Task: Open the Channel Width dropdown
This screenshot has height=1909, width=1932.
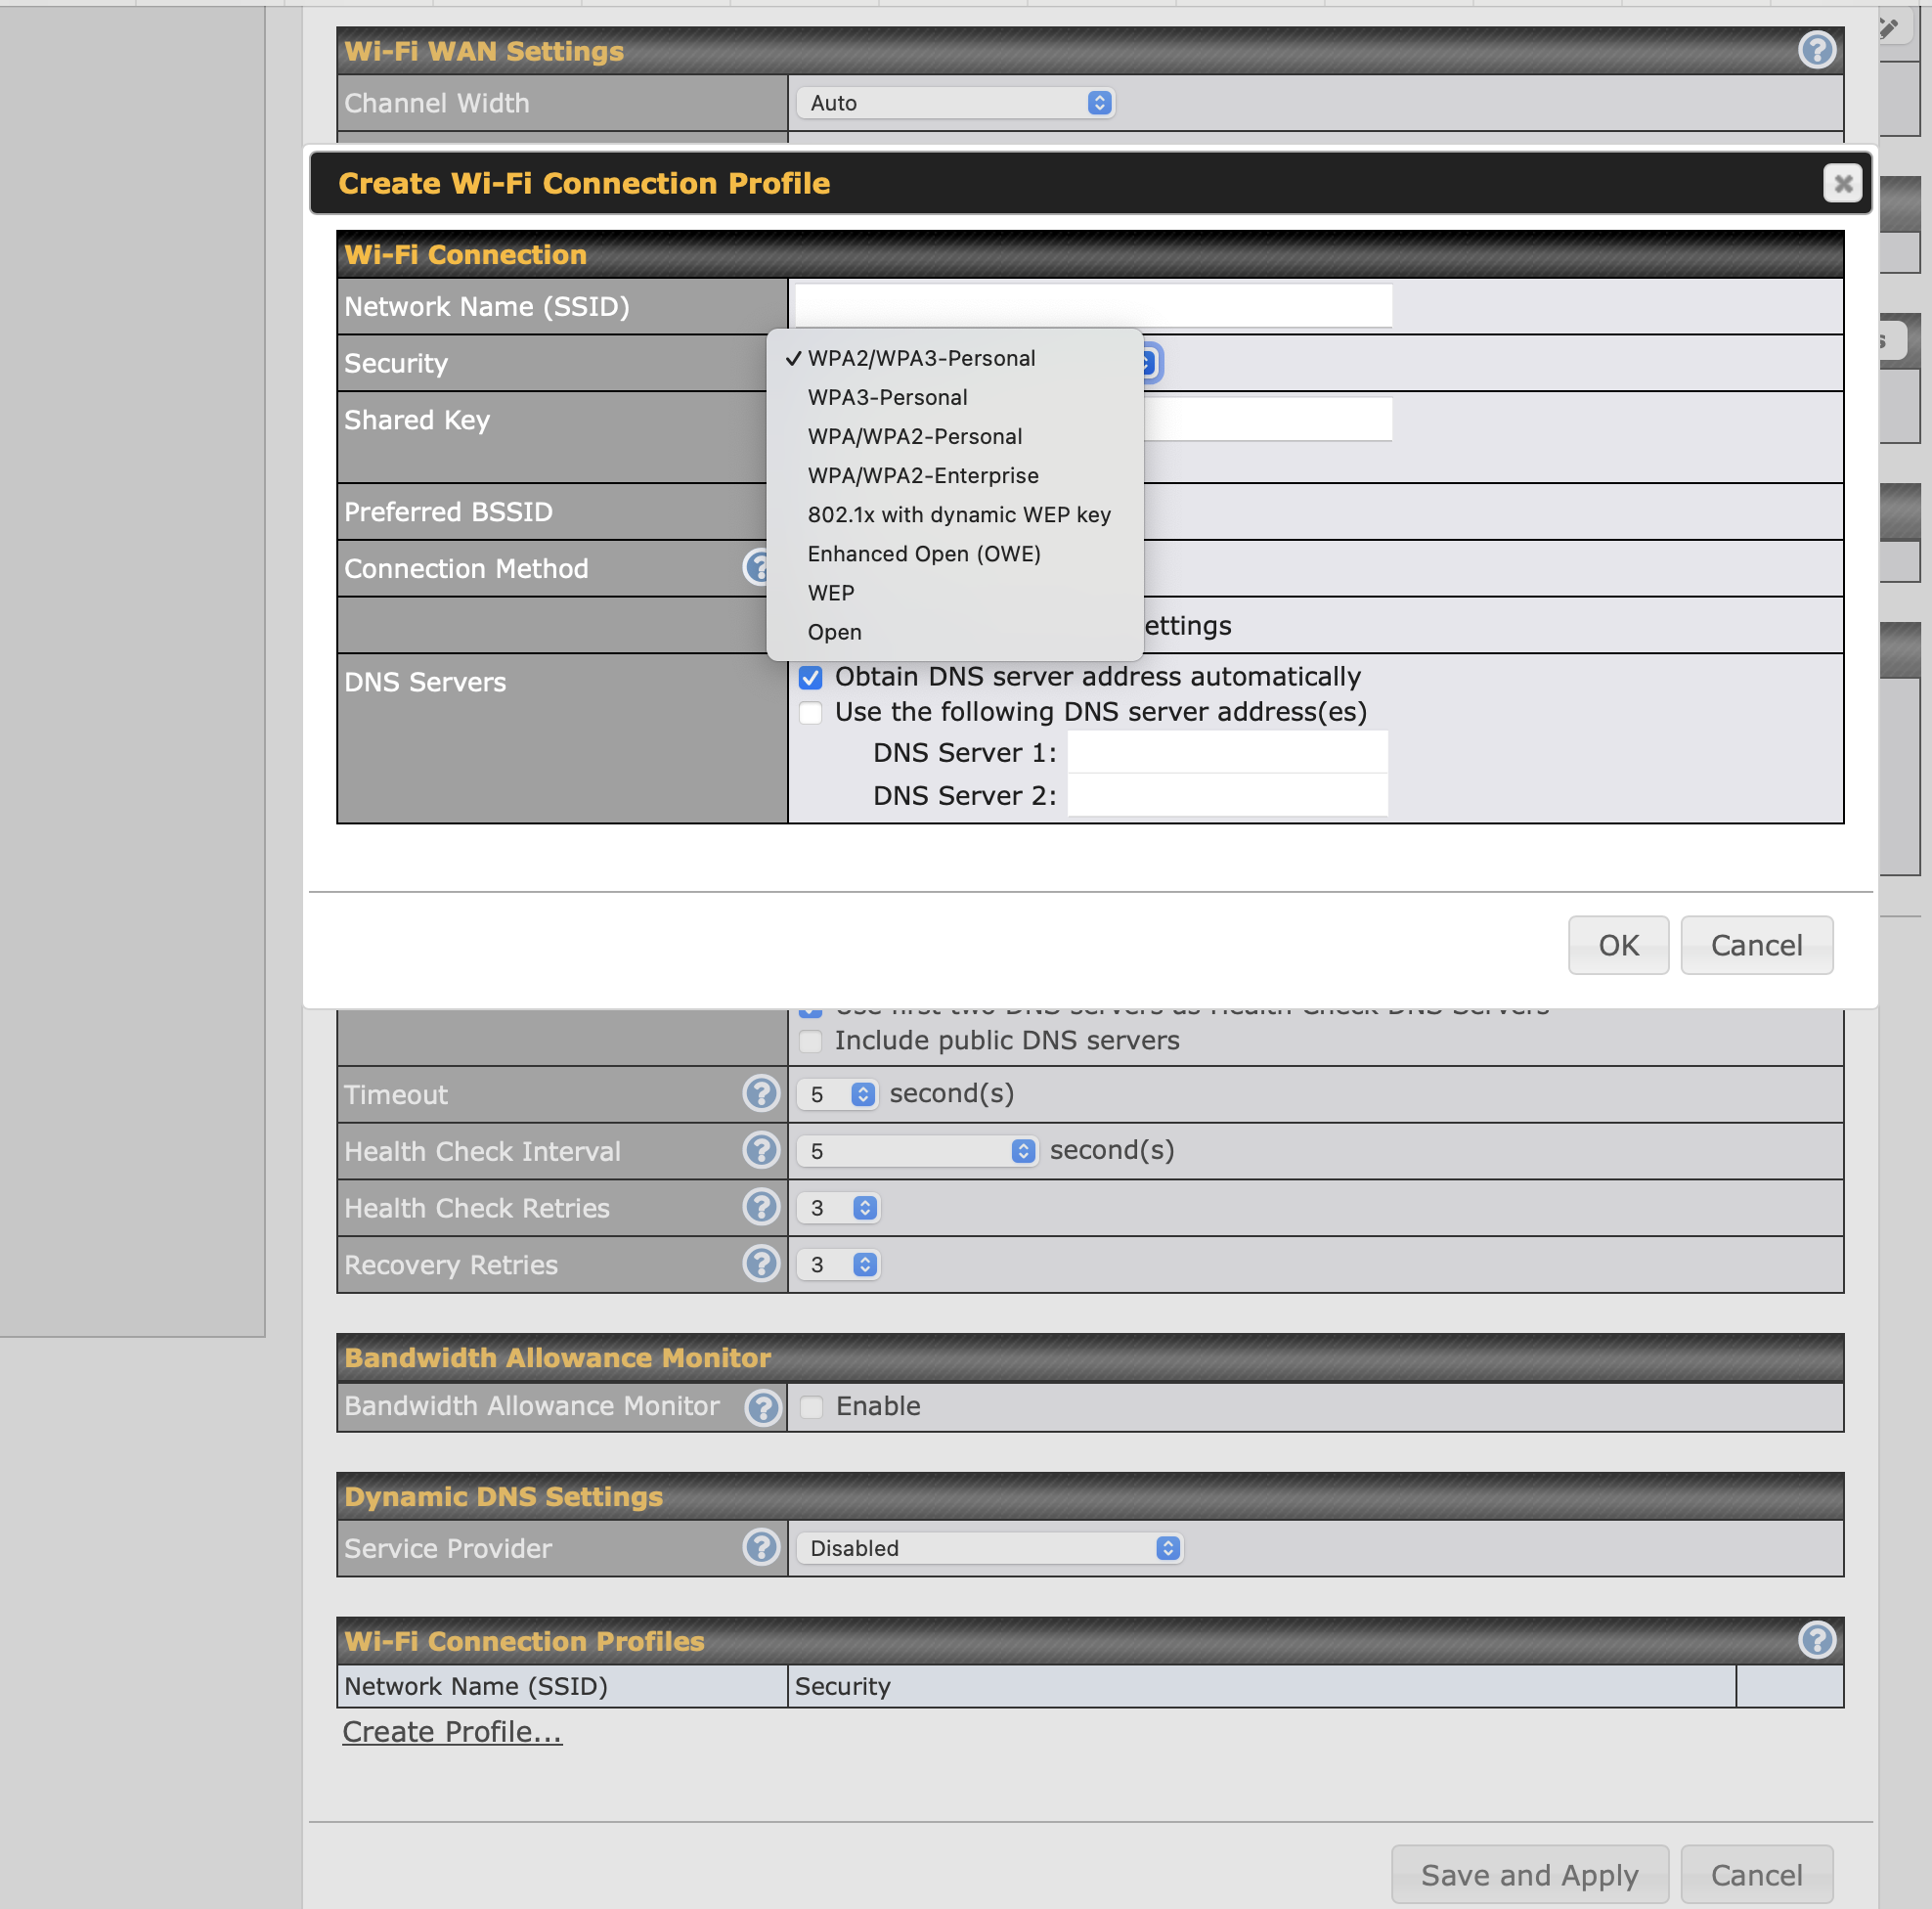Action: tap(955, 103)
